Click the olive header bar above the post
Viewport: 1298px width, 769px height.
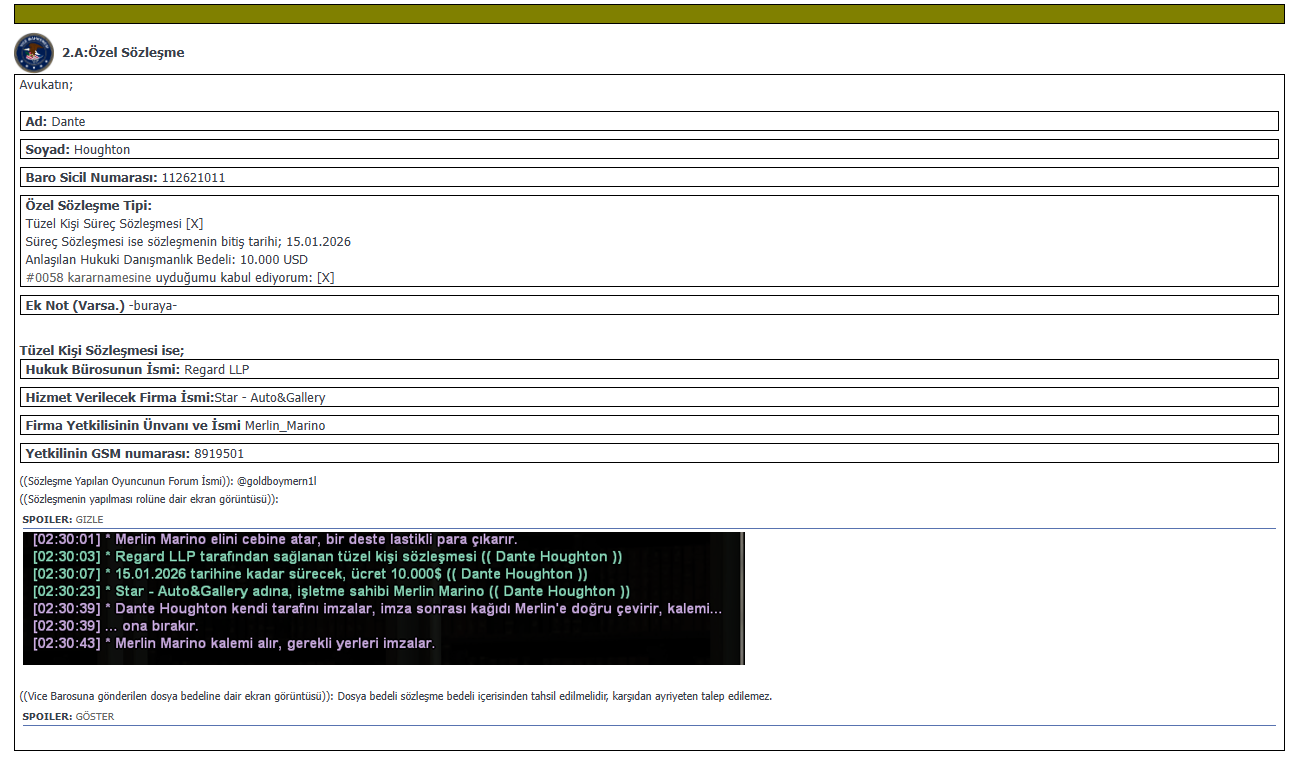click(649, 14)
